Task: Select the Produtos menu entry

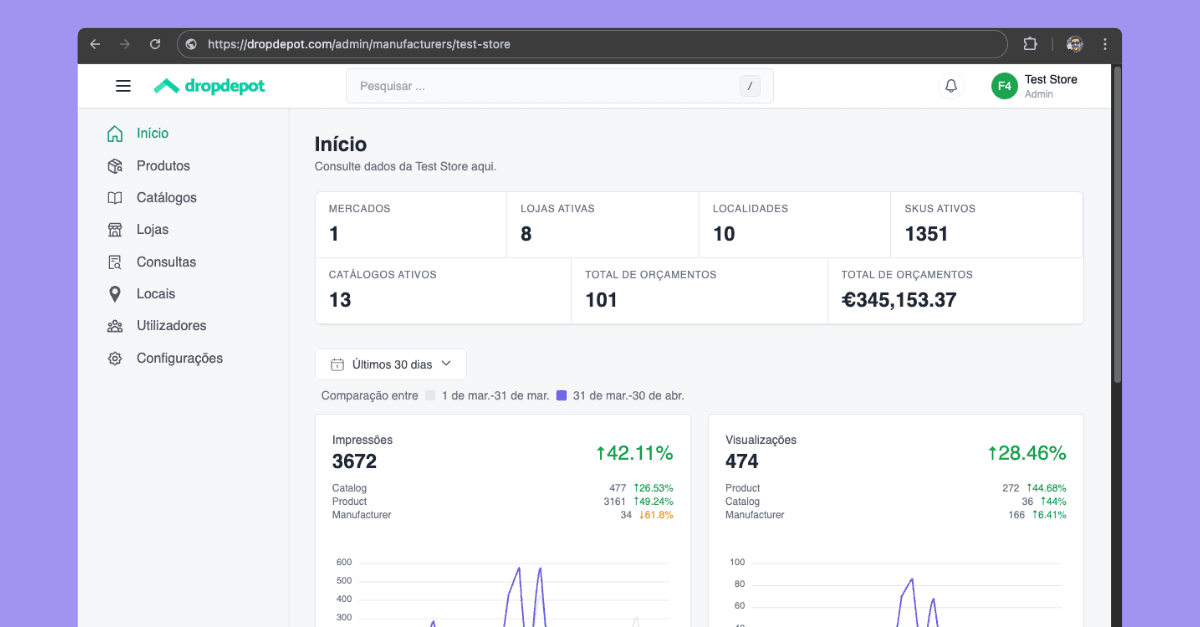Action: [x=163, y=165]
